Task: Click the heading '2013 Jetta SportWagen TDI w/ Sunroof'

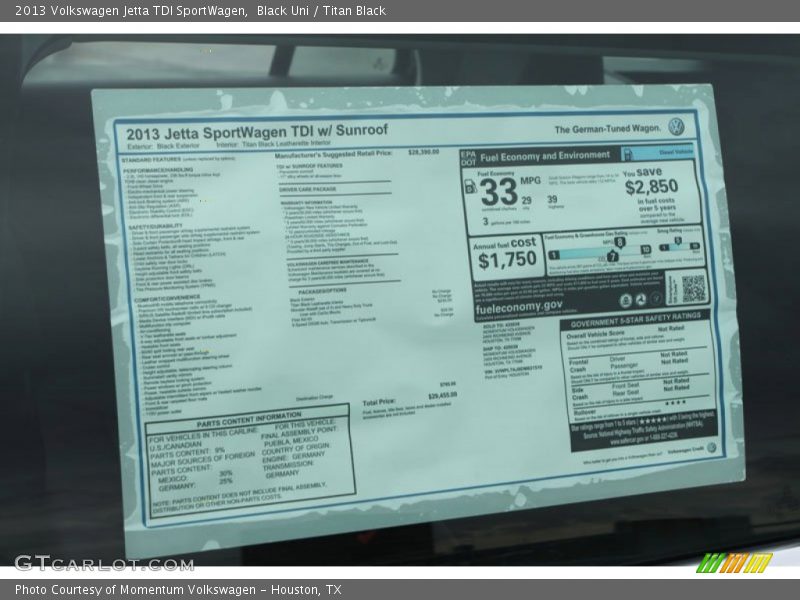Action: click(x=257, y=132)
